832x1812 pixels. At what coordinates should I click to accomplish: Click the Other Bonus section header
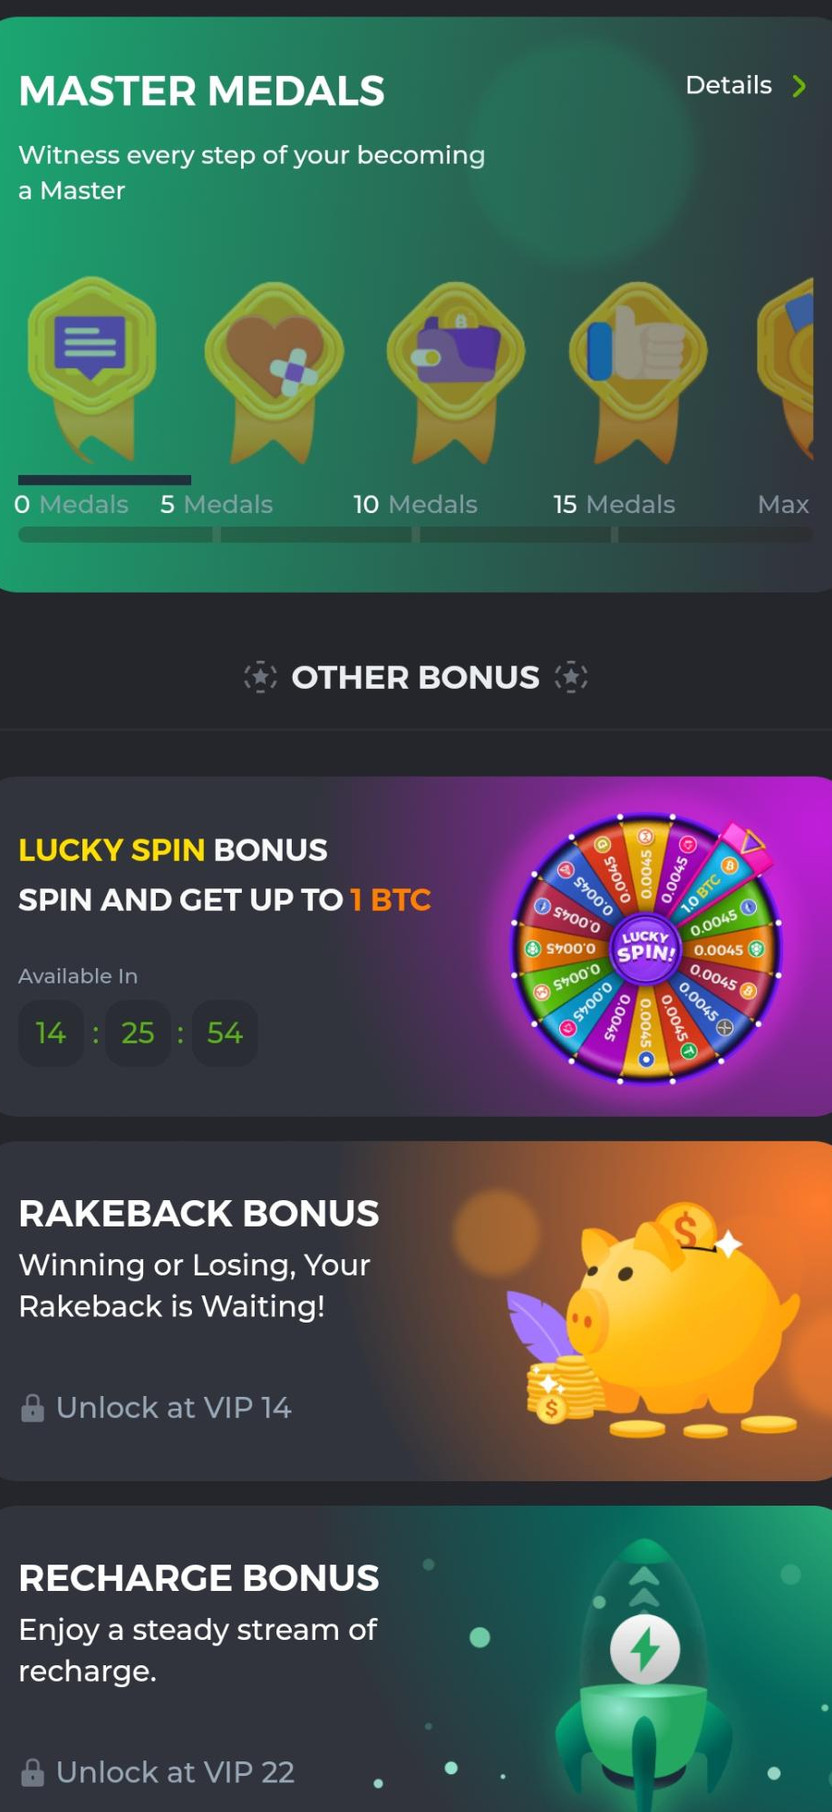point(415,677)
